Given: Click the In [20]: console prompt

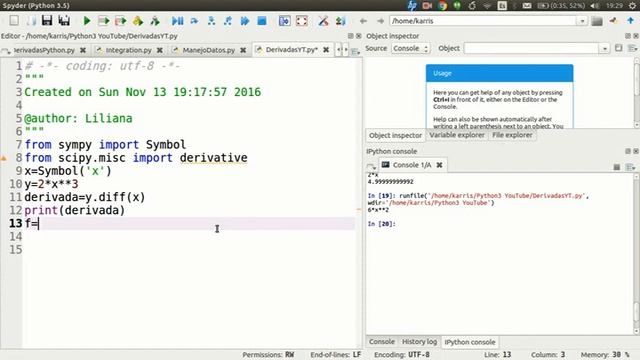Looking at the screenshot, I should coord(381,224).
